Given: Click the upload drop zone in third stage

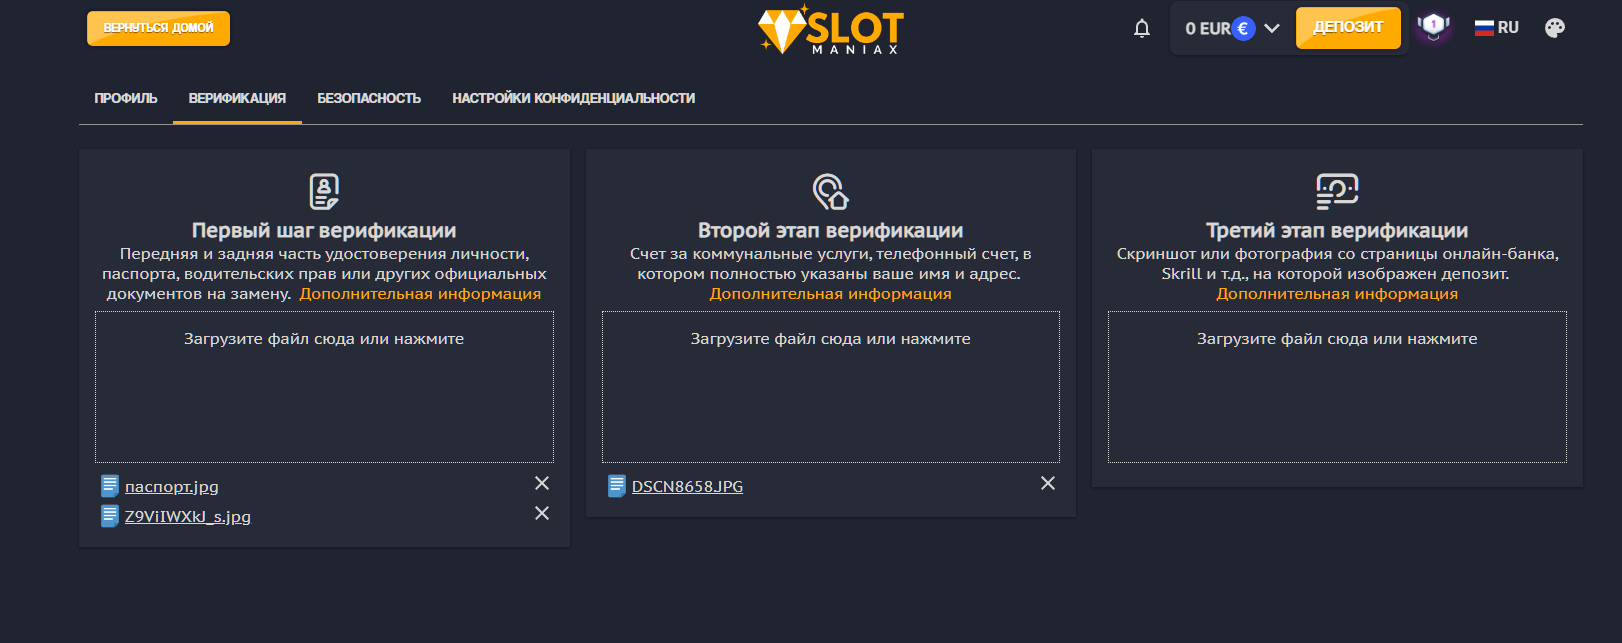Looking at the screenshot, I should click(1337, 387).
